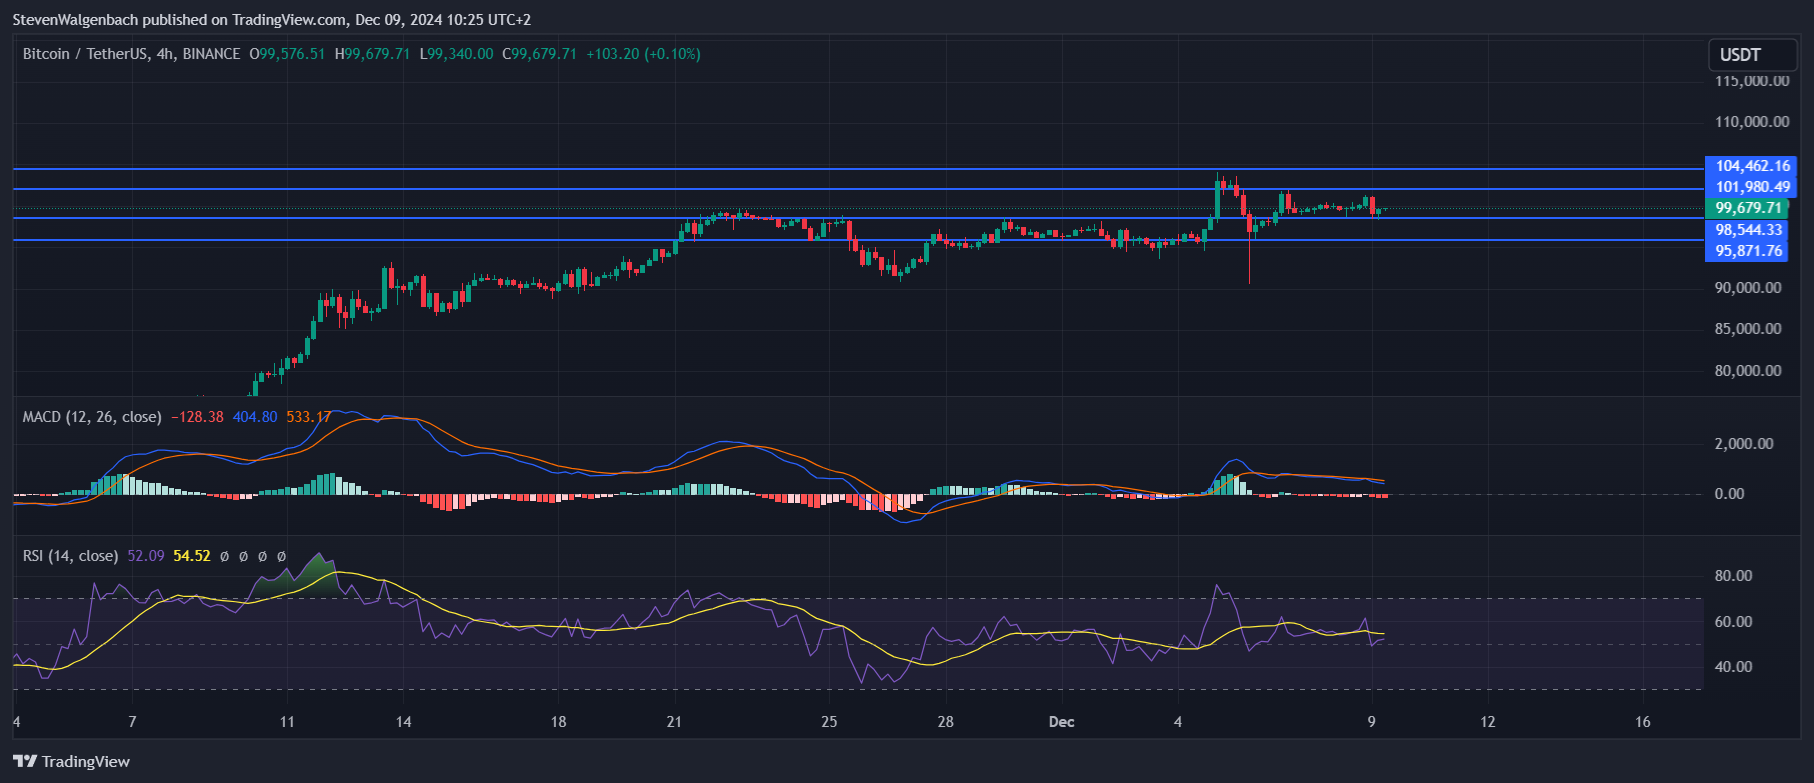
Task: Click the RSI 40.00 axis label
Action: pos(1733,667)
